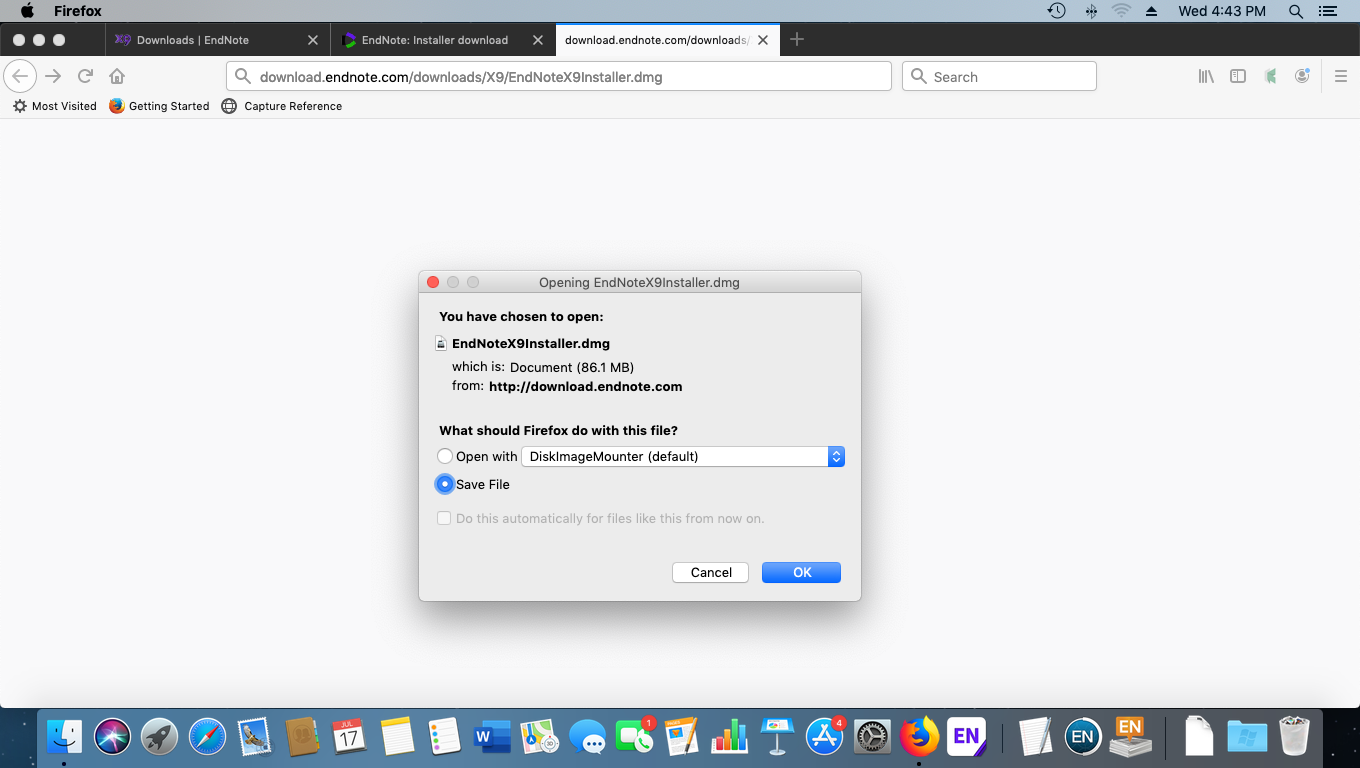Open Microsoft Word from the Dock

[x=491, y=738]
